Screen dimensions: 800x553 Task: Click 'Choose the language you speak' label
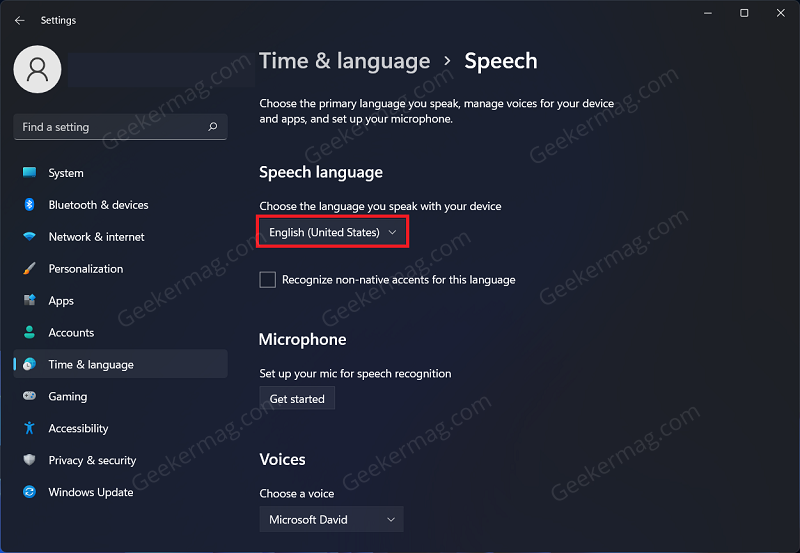380,206
